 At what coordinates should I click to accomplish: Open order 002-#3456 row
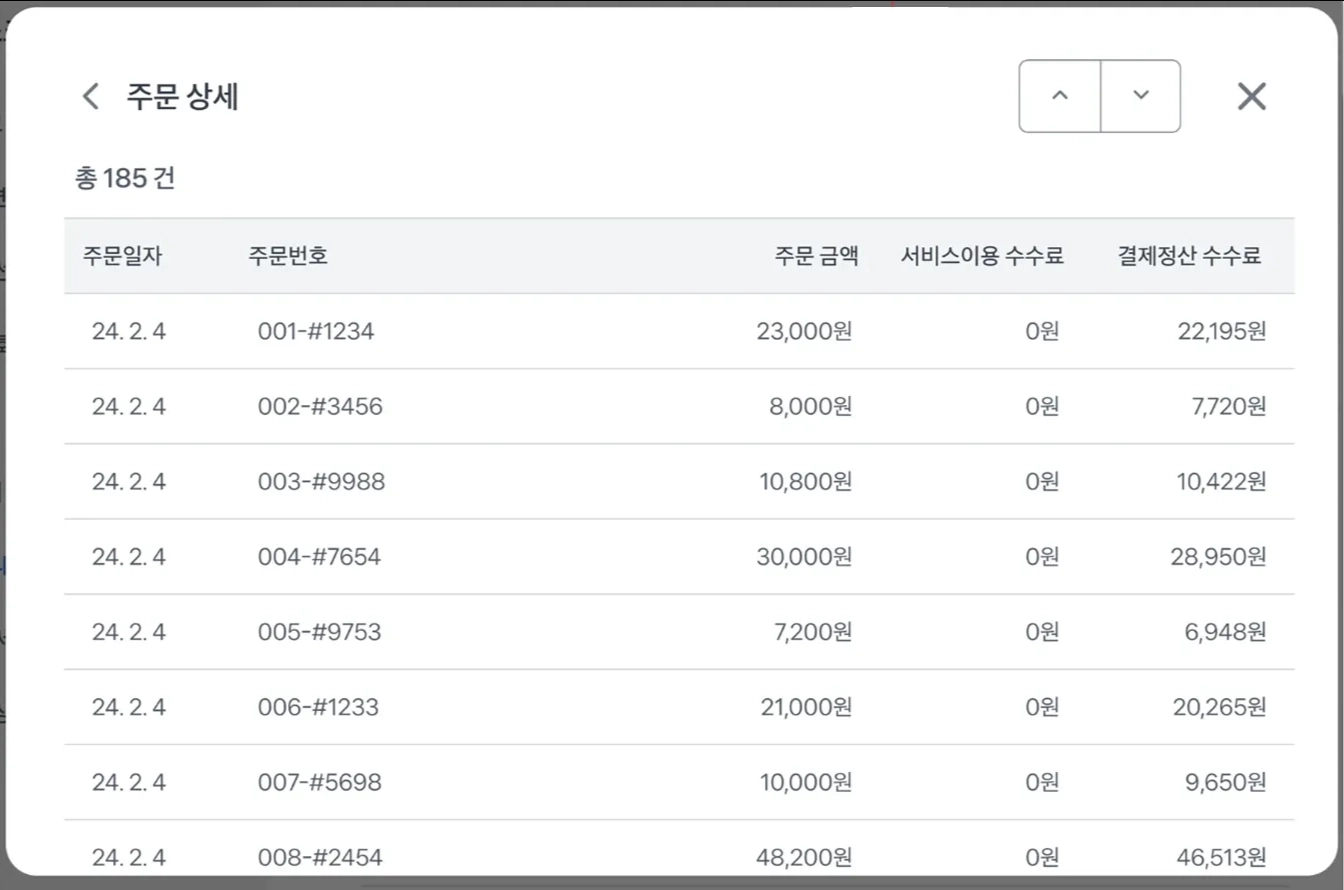coord(320,407)
